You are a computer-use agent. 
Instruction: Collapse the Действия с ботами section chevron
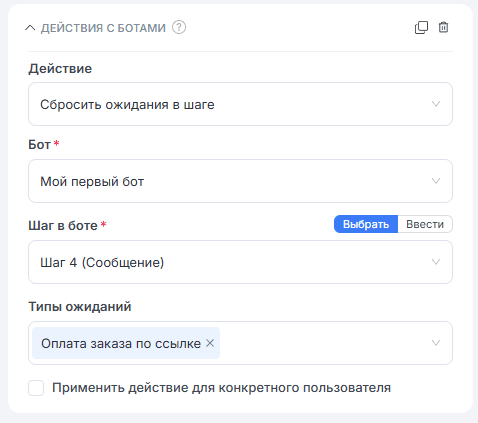30,28
